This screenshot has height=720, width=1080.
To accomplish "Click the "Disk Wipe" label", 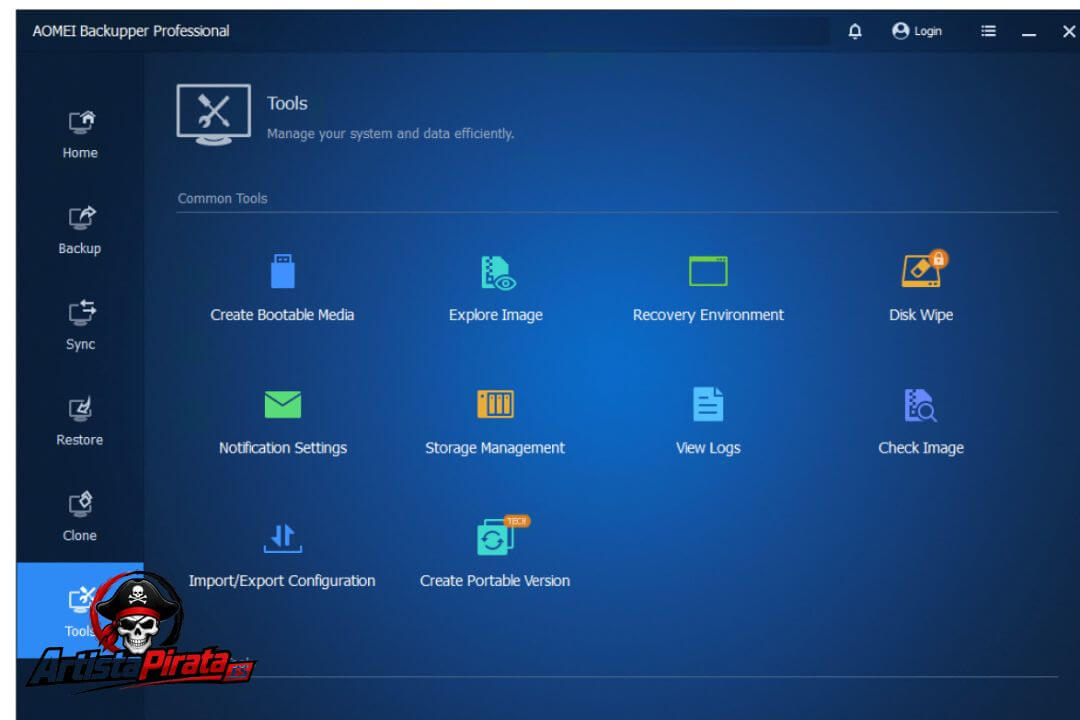I will [x=921, y=315].
